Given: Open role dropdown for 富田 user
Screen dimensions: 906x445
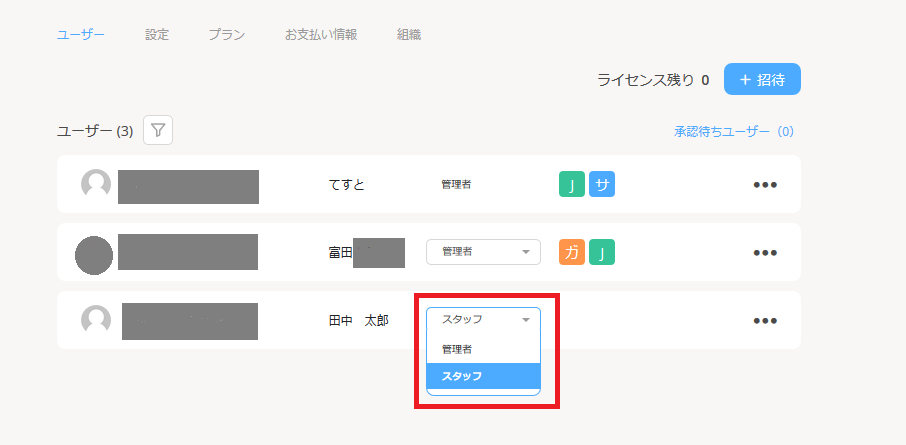Looking at the screenshot, I should (483, 252).
